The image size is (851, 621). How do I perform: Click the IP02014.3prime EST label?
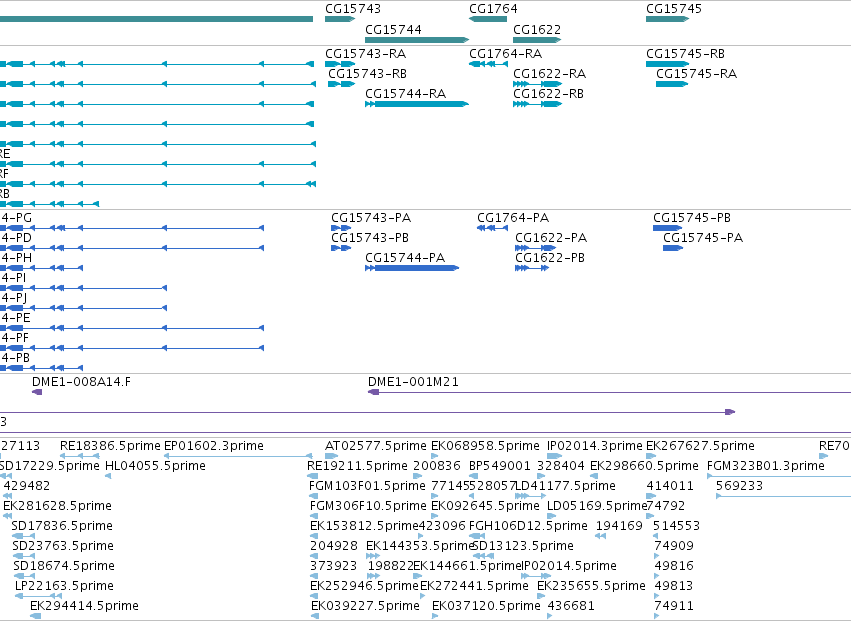[595, 446]
